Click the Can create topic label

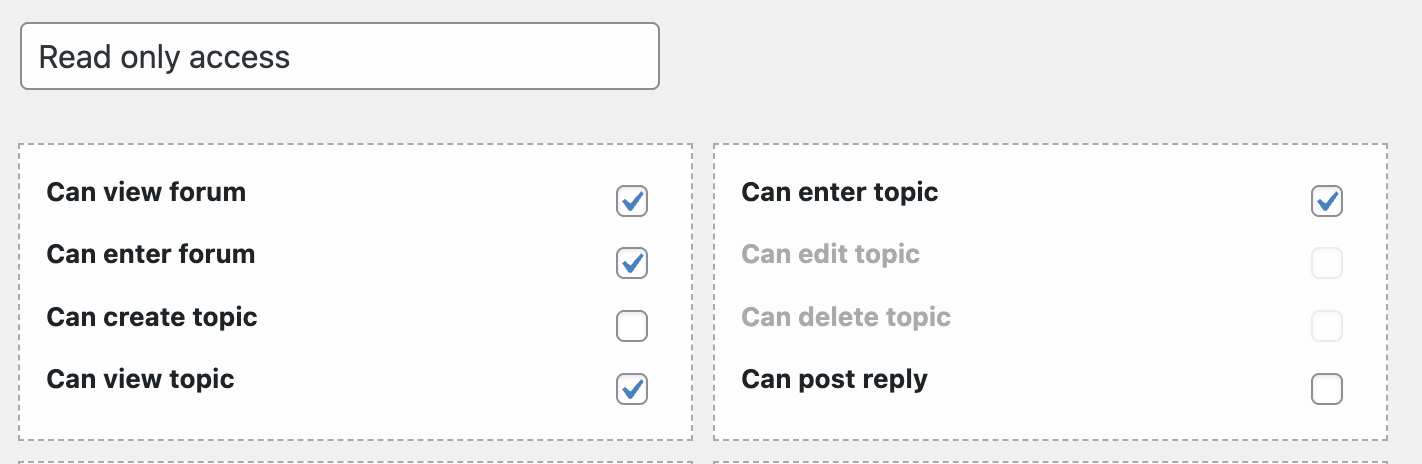tap(152, 317)
